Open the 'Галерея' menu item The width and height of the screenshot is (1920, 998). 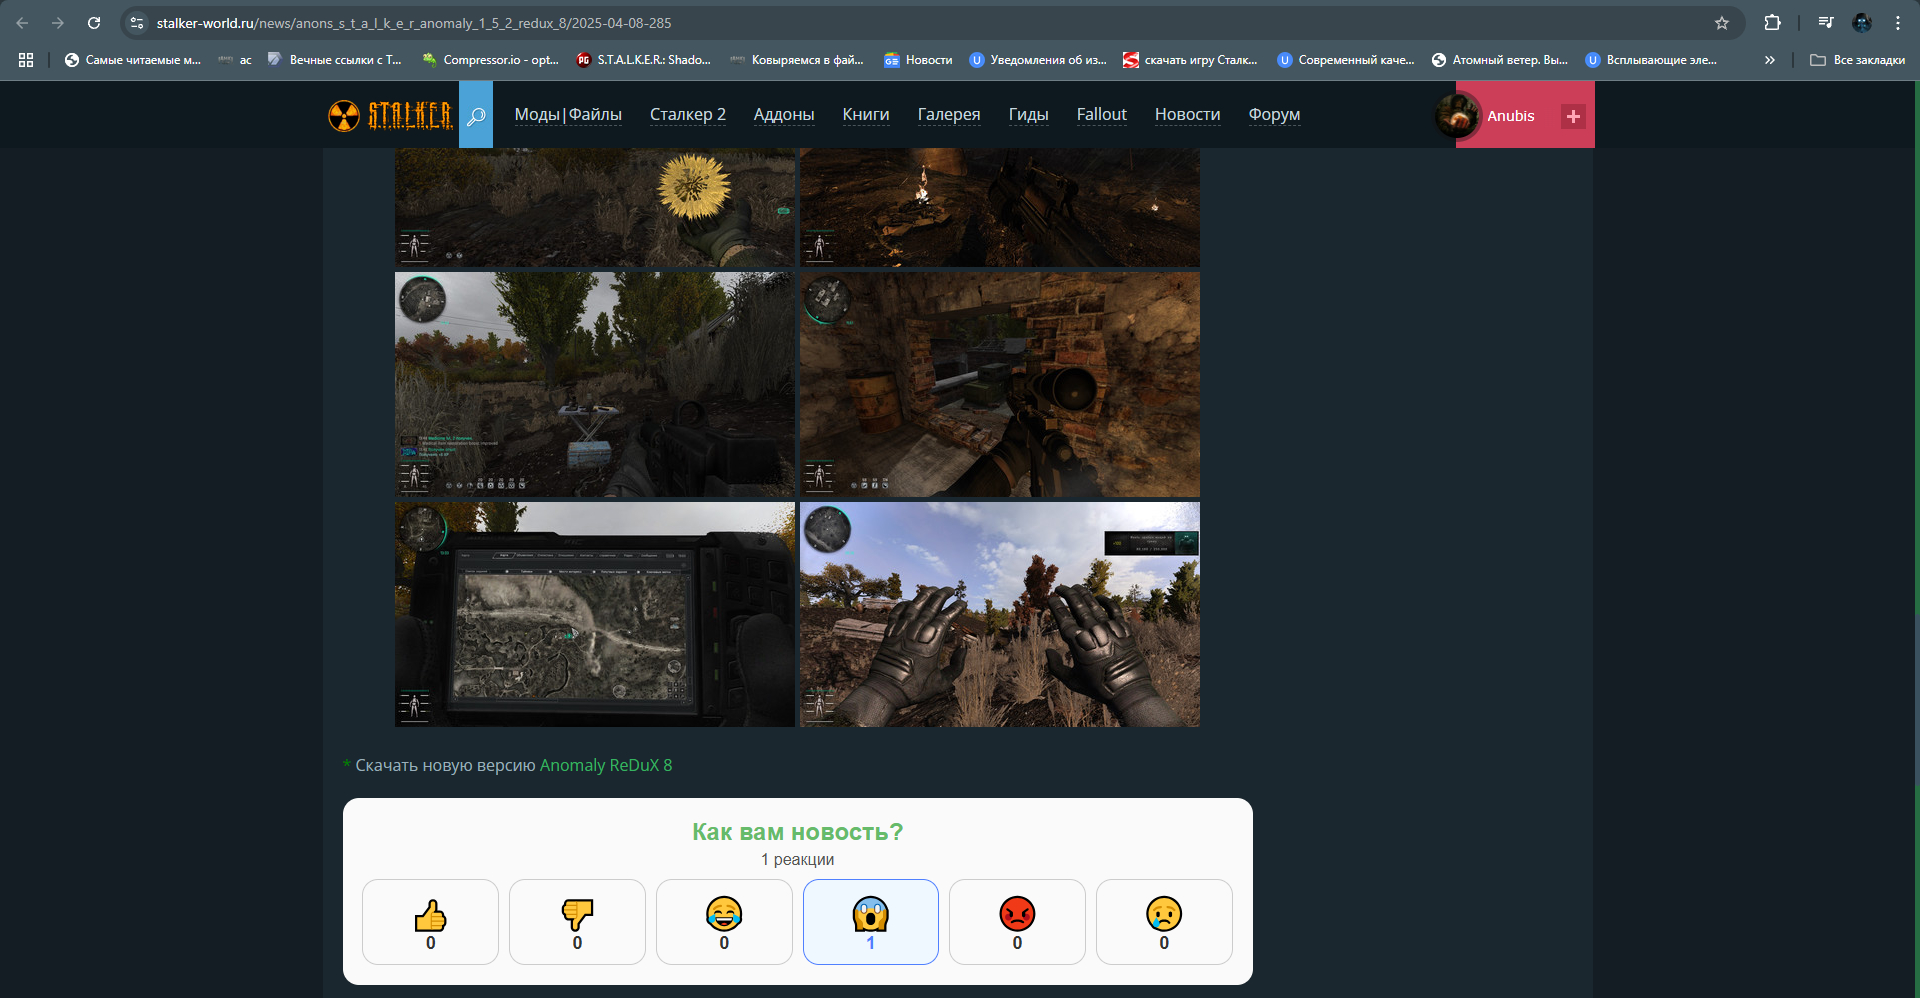point(949,115)
